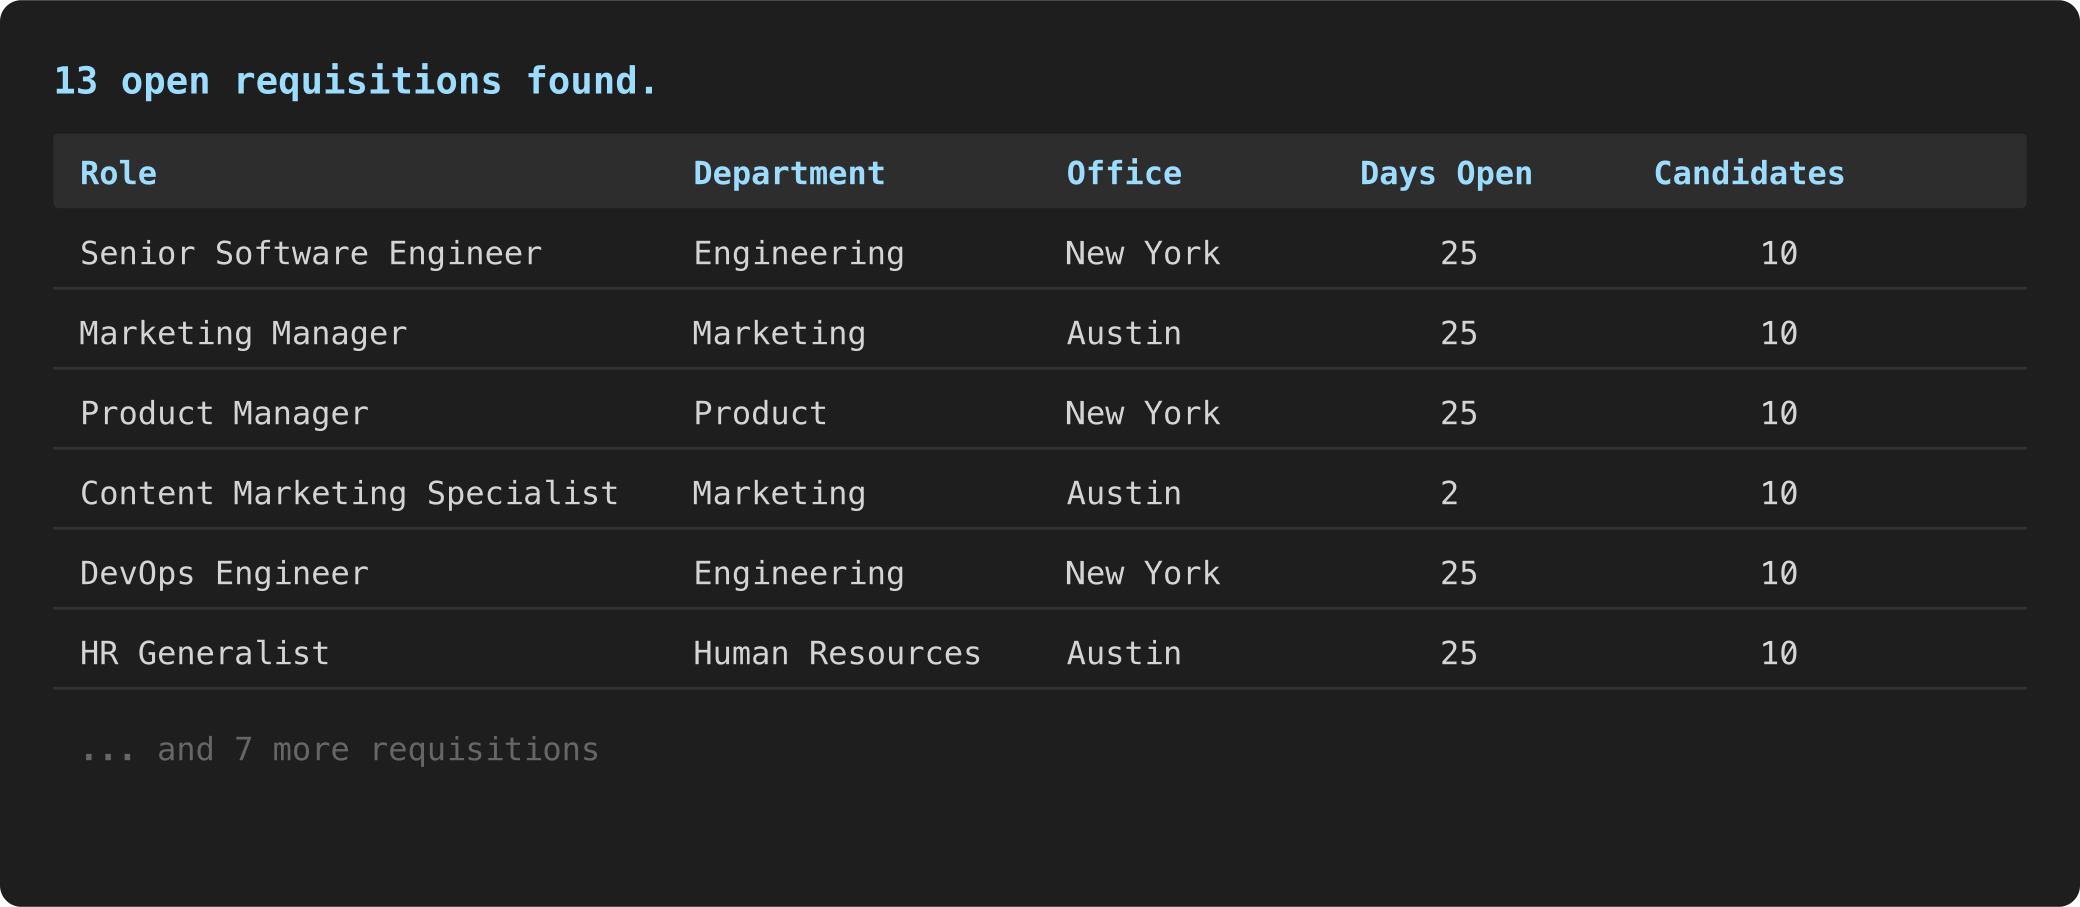This screenshot has height=907, width=2080.
Task: Click the Office column header
Action: (1124, 173)
